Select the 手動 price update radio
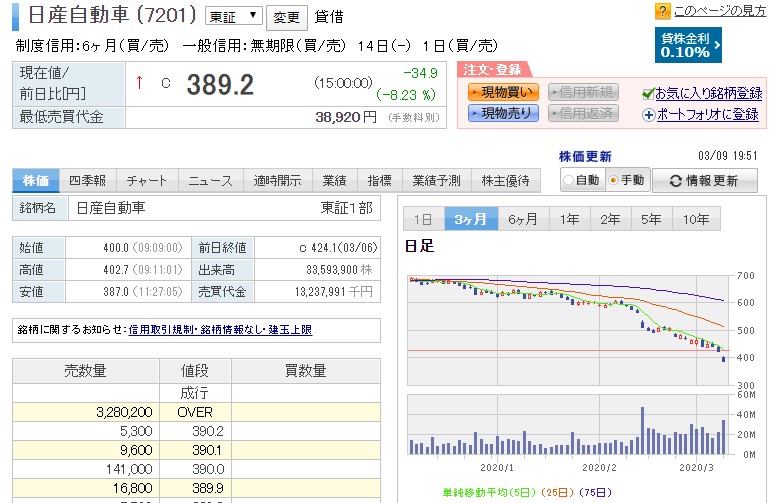Viewport: 769px width, 503px height. click(x=613, y=180)
